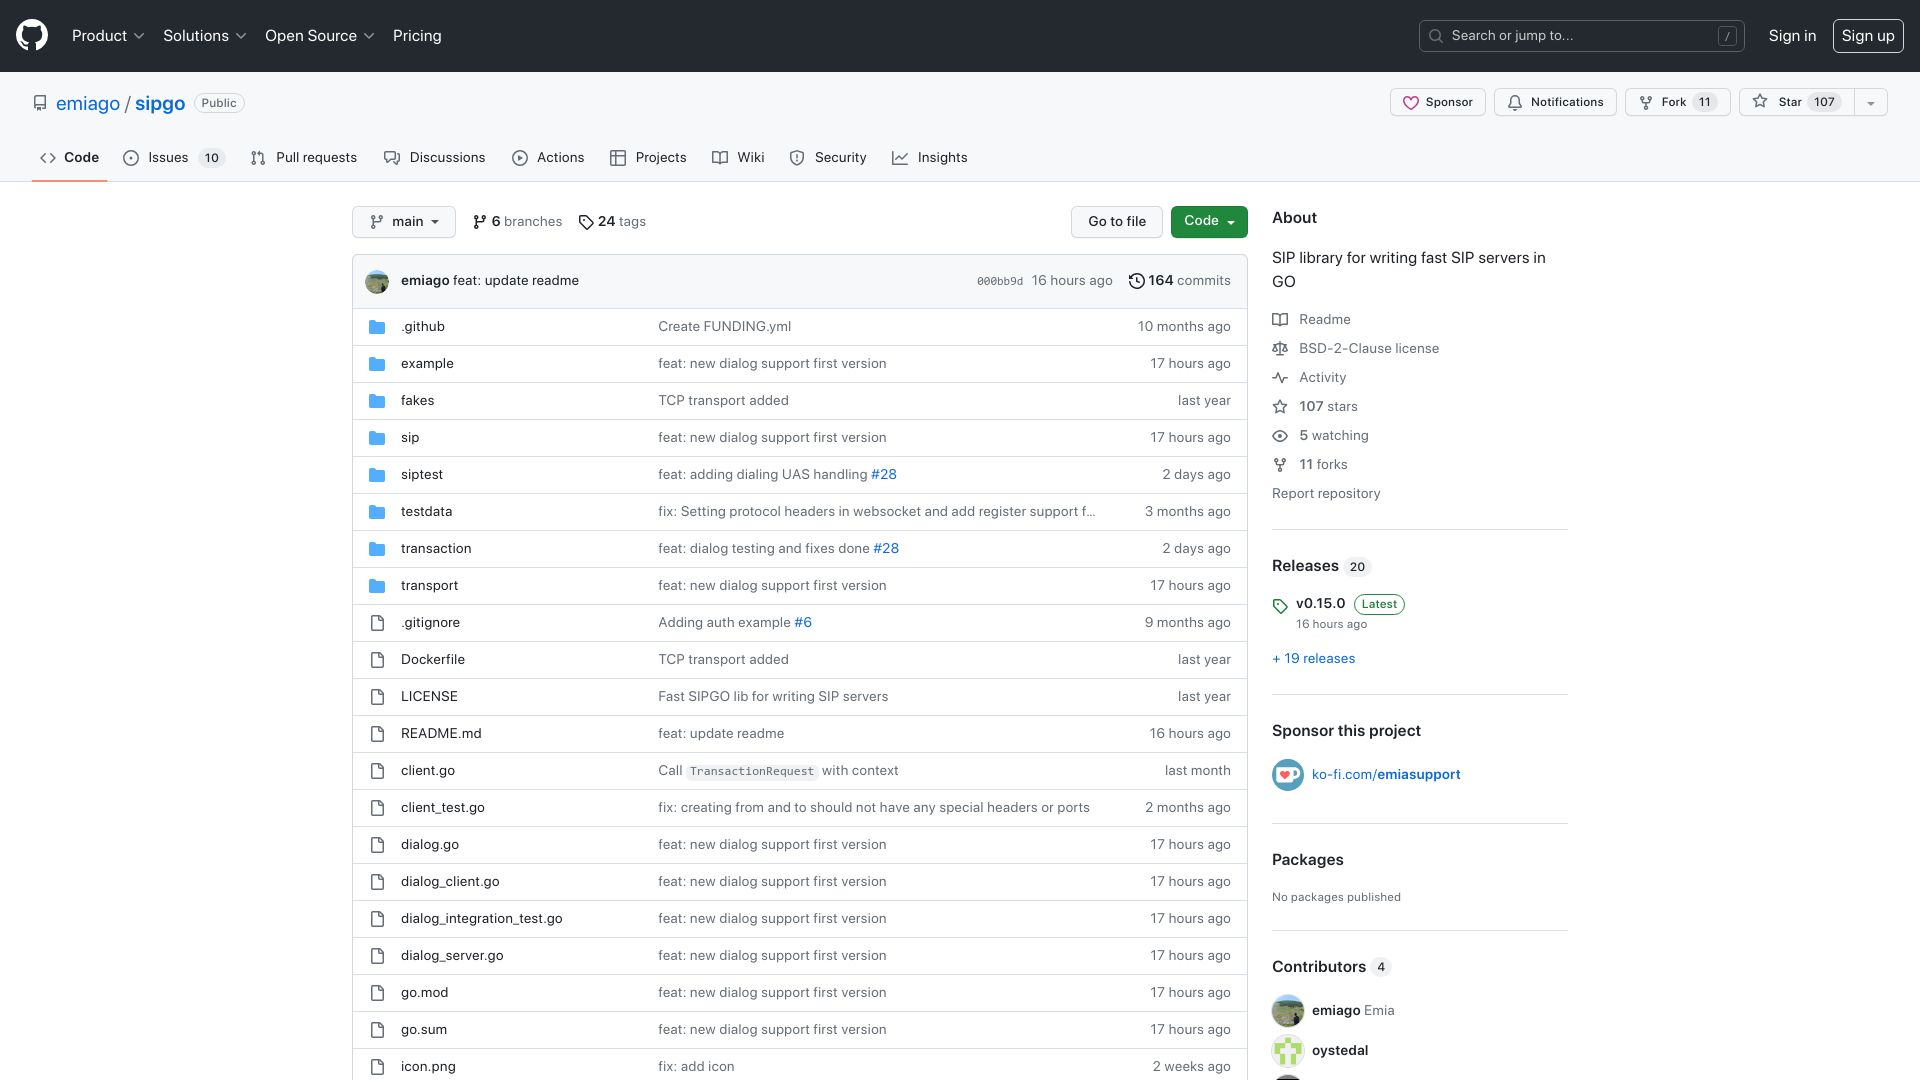Open oystedal contributor avatar
Image resolution: width=1920 pixels, height=1080 pixels.
pos(1288,1051)
